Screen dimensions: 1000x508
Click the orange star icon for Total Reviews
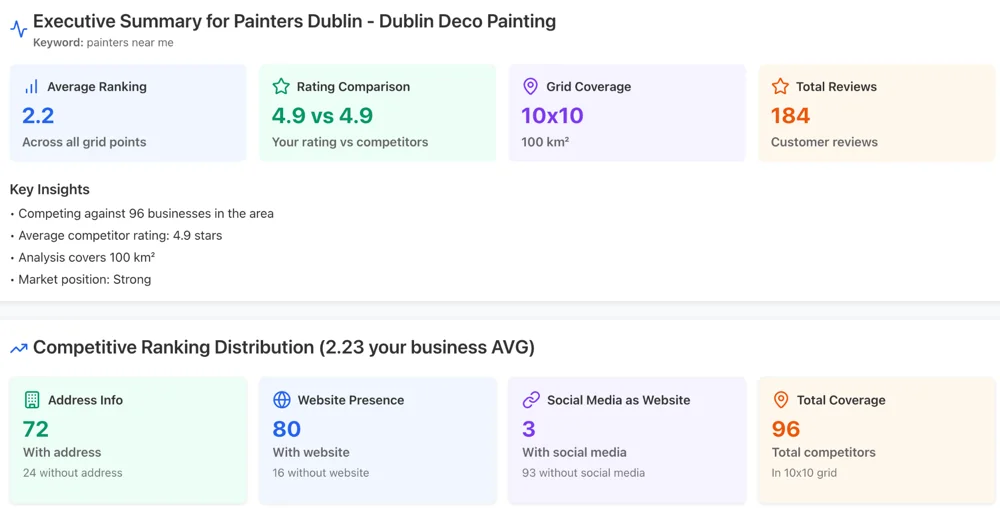[x=780, y=87]
